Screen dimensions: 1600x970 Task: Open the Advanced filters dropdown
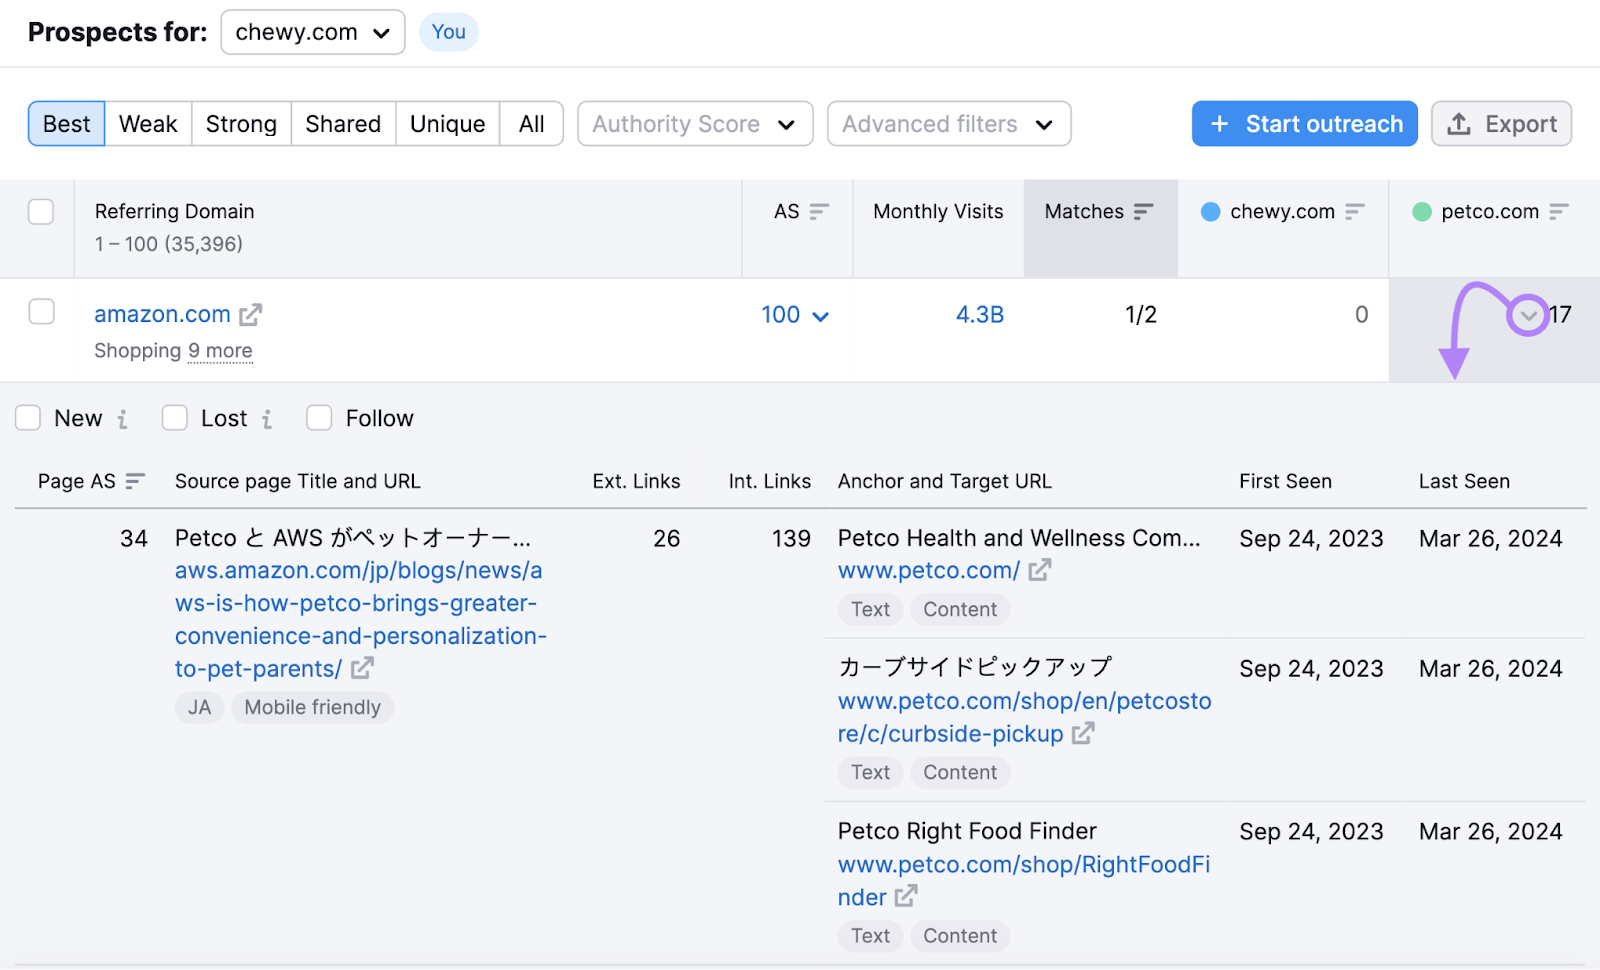coord(948,124)
